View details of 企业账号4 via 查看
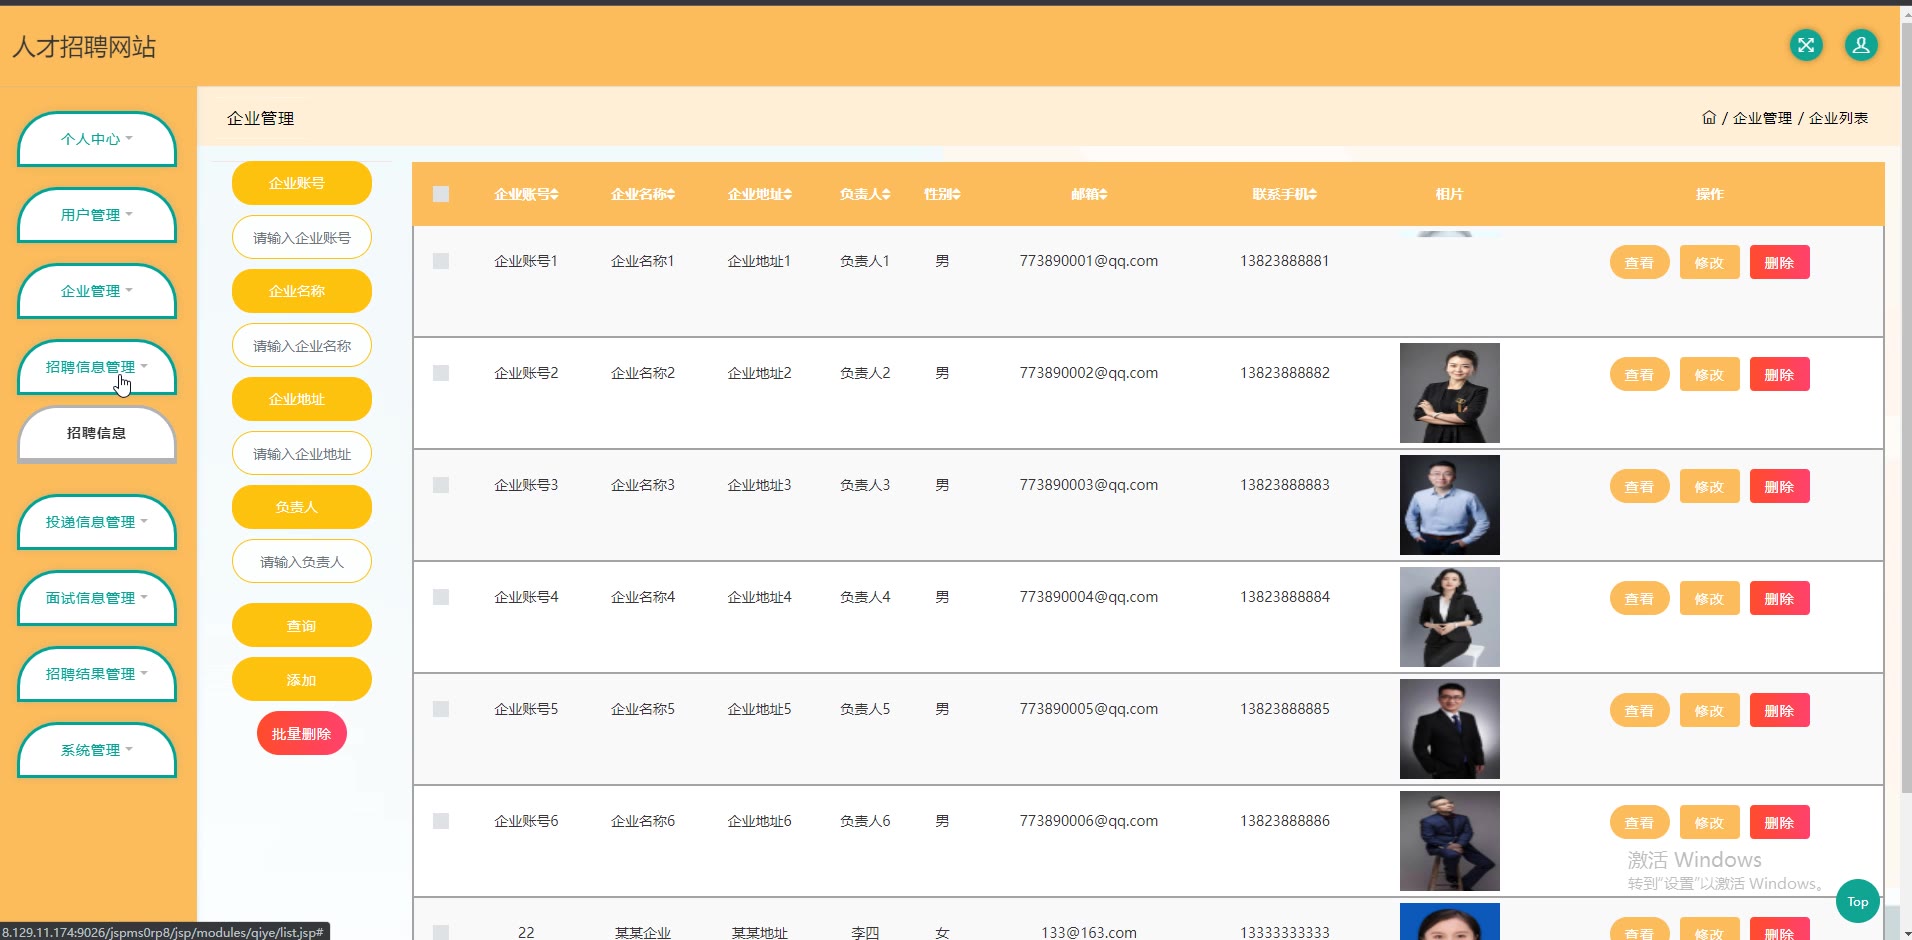 1639,598
